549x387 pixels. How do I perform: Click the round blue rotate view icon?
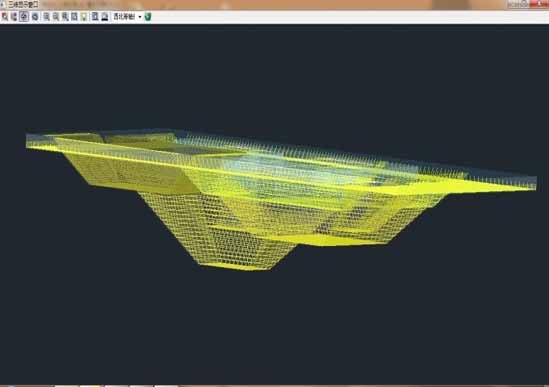tap(35, 16)
